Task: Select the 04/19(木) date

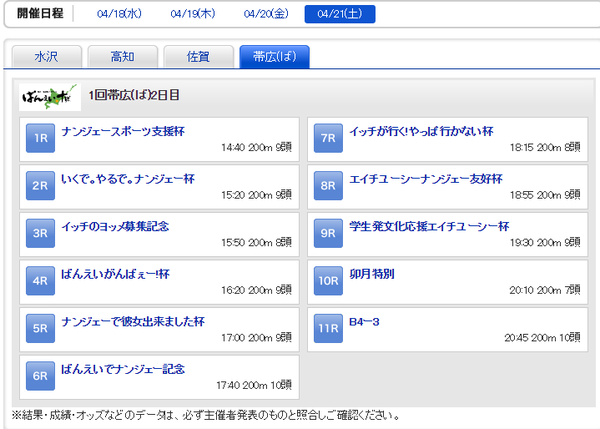Action: pyautogui.click(x=193, y=14)
